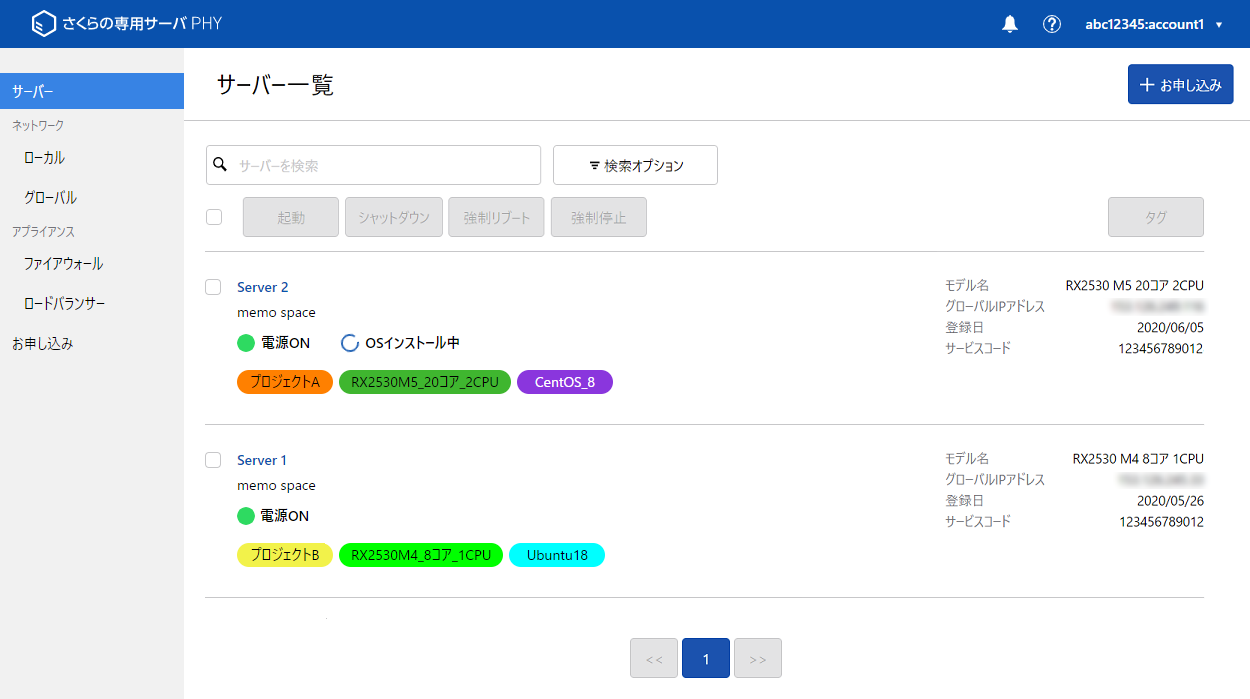
Task: Open the Server 2 link
Action: click(x=262, y=287)
